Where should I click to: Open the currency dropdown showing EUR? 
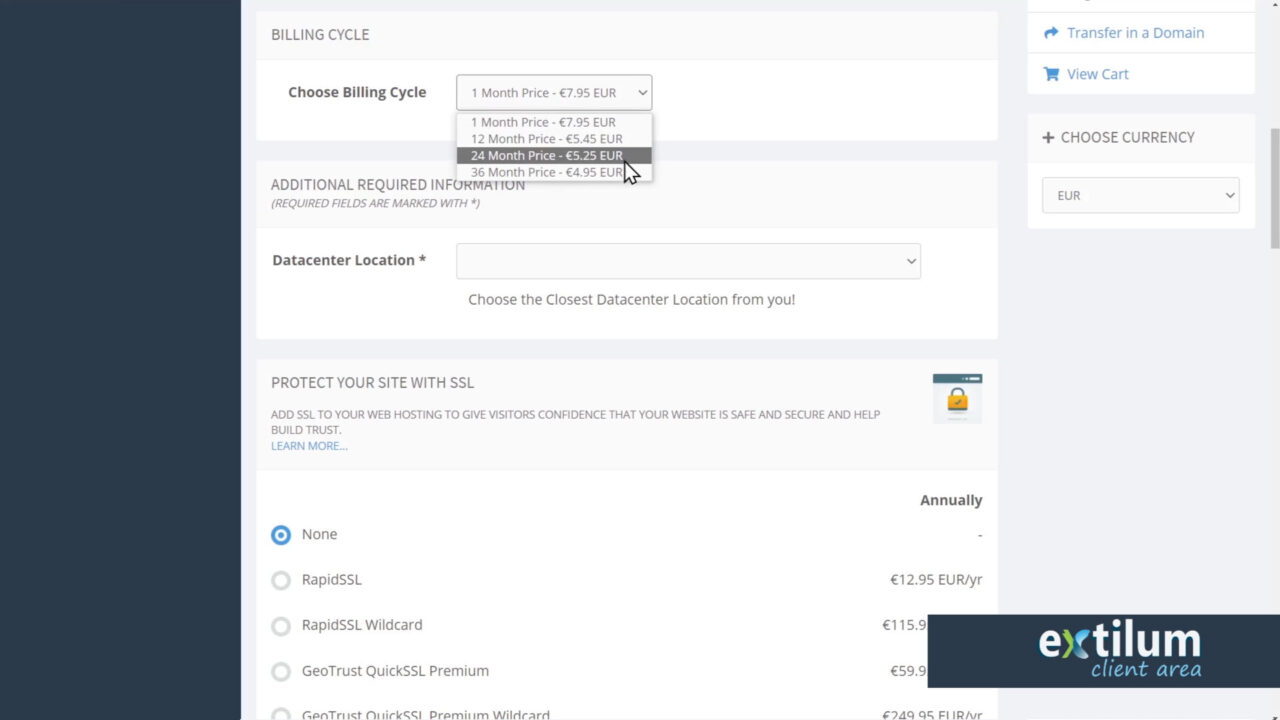coord(1140,195)
